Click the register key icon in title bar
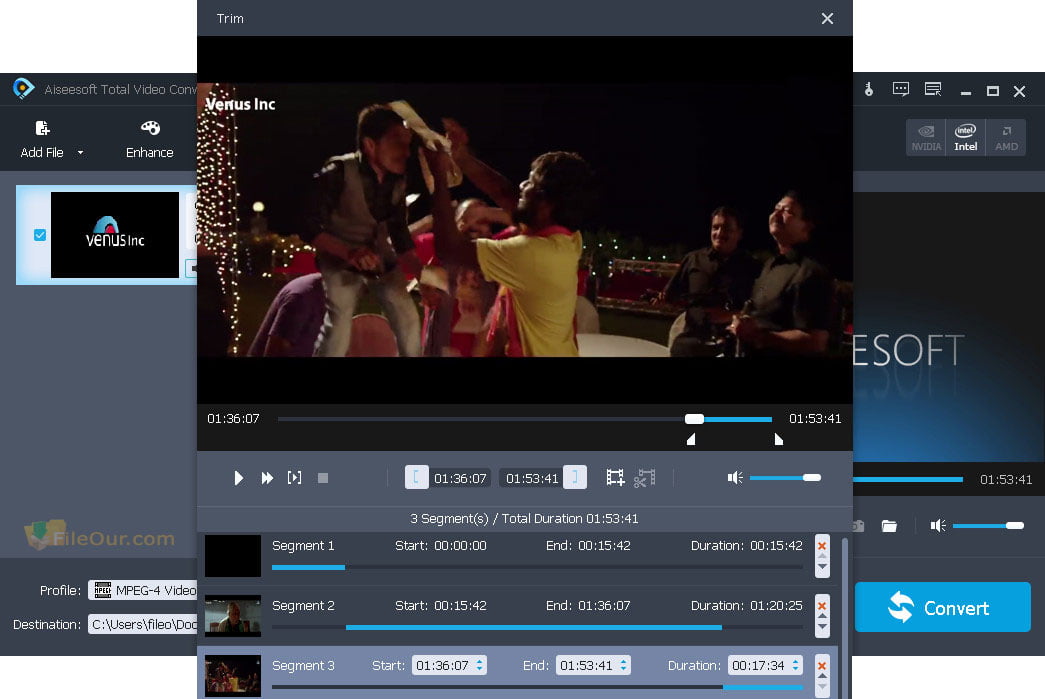This screenshot has height=699, width=1045. pos(868,89)
